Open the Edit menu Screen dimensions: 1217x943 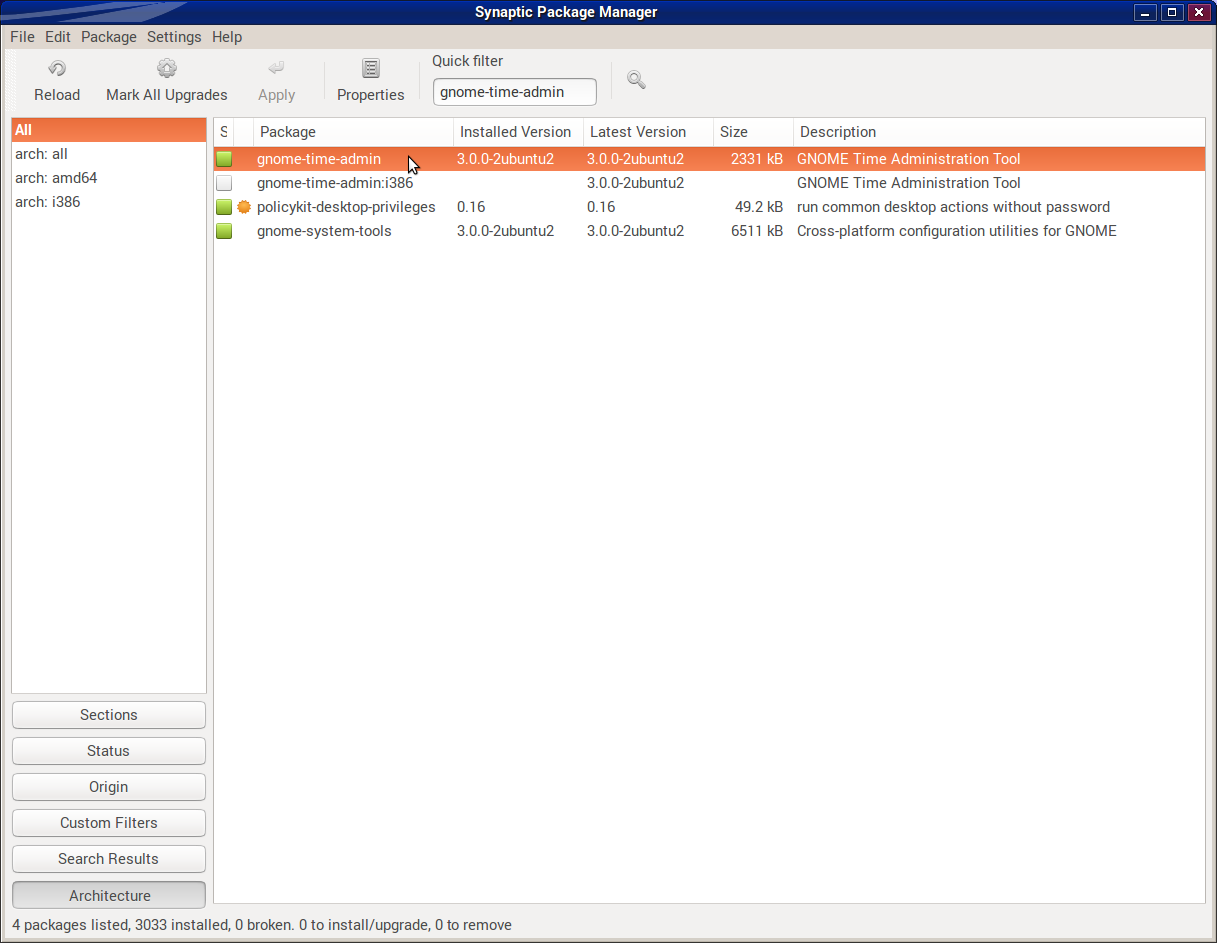tap(58, 37)
